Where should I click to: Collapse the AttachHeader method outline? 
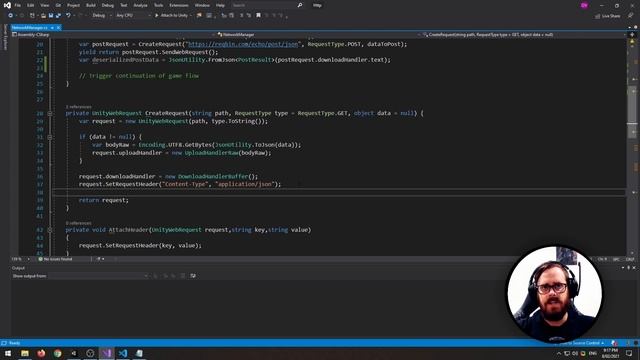[50, 230]
